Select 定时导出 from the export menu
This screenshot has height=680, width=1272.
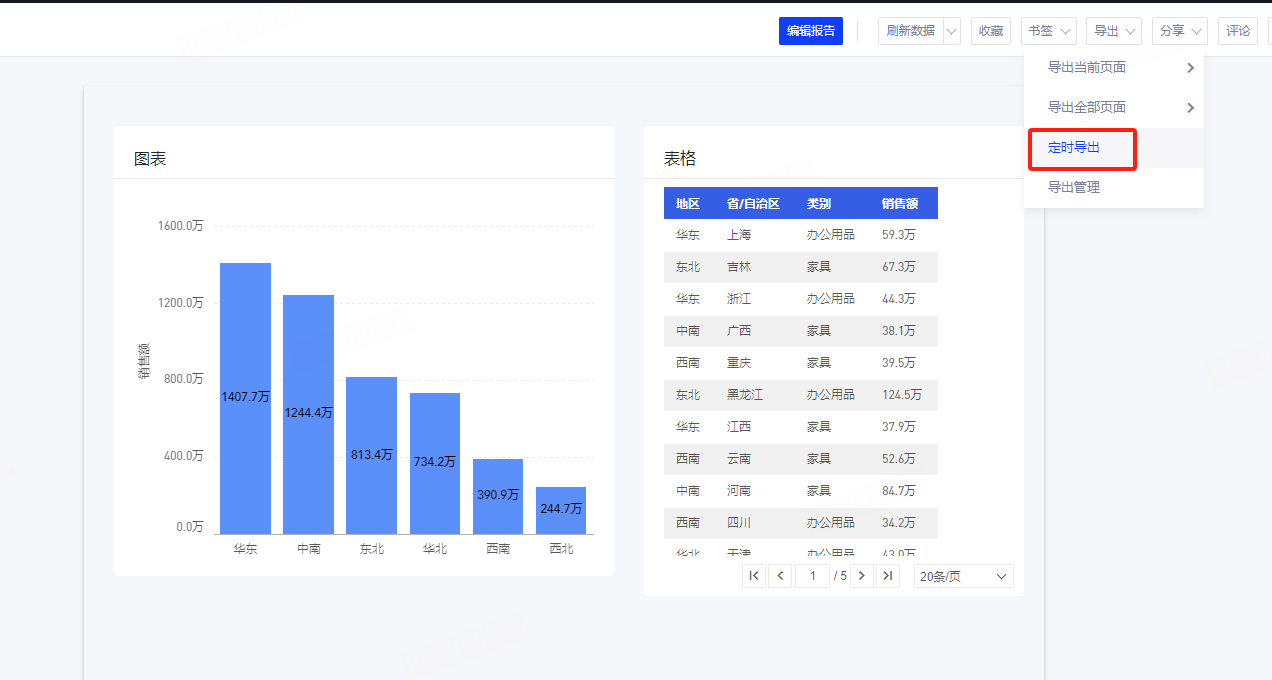(1074, 148)
